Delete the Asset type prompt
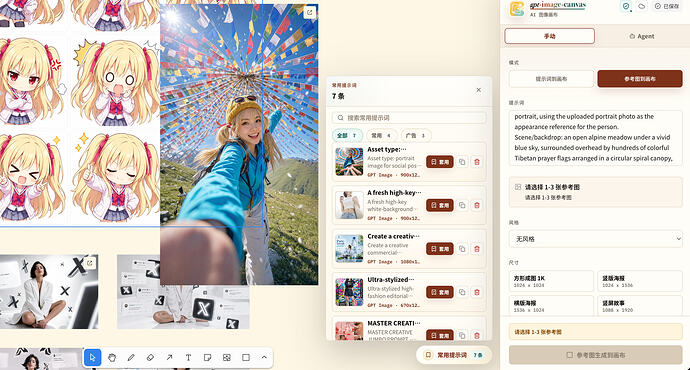 (477, 162)
